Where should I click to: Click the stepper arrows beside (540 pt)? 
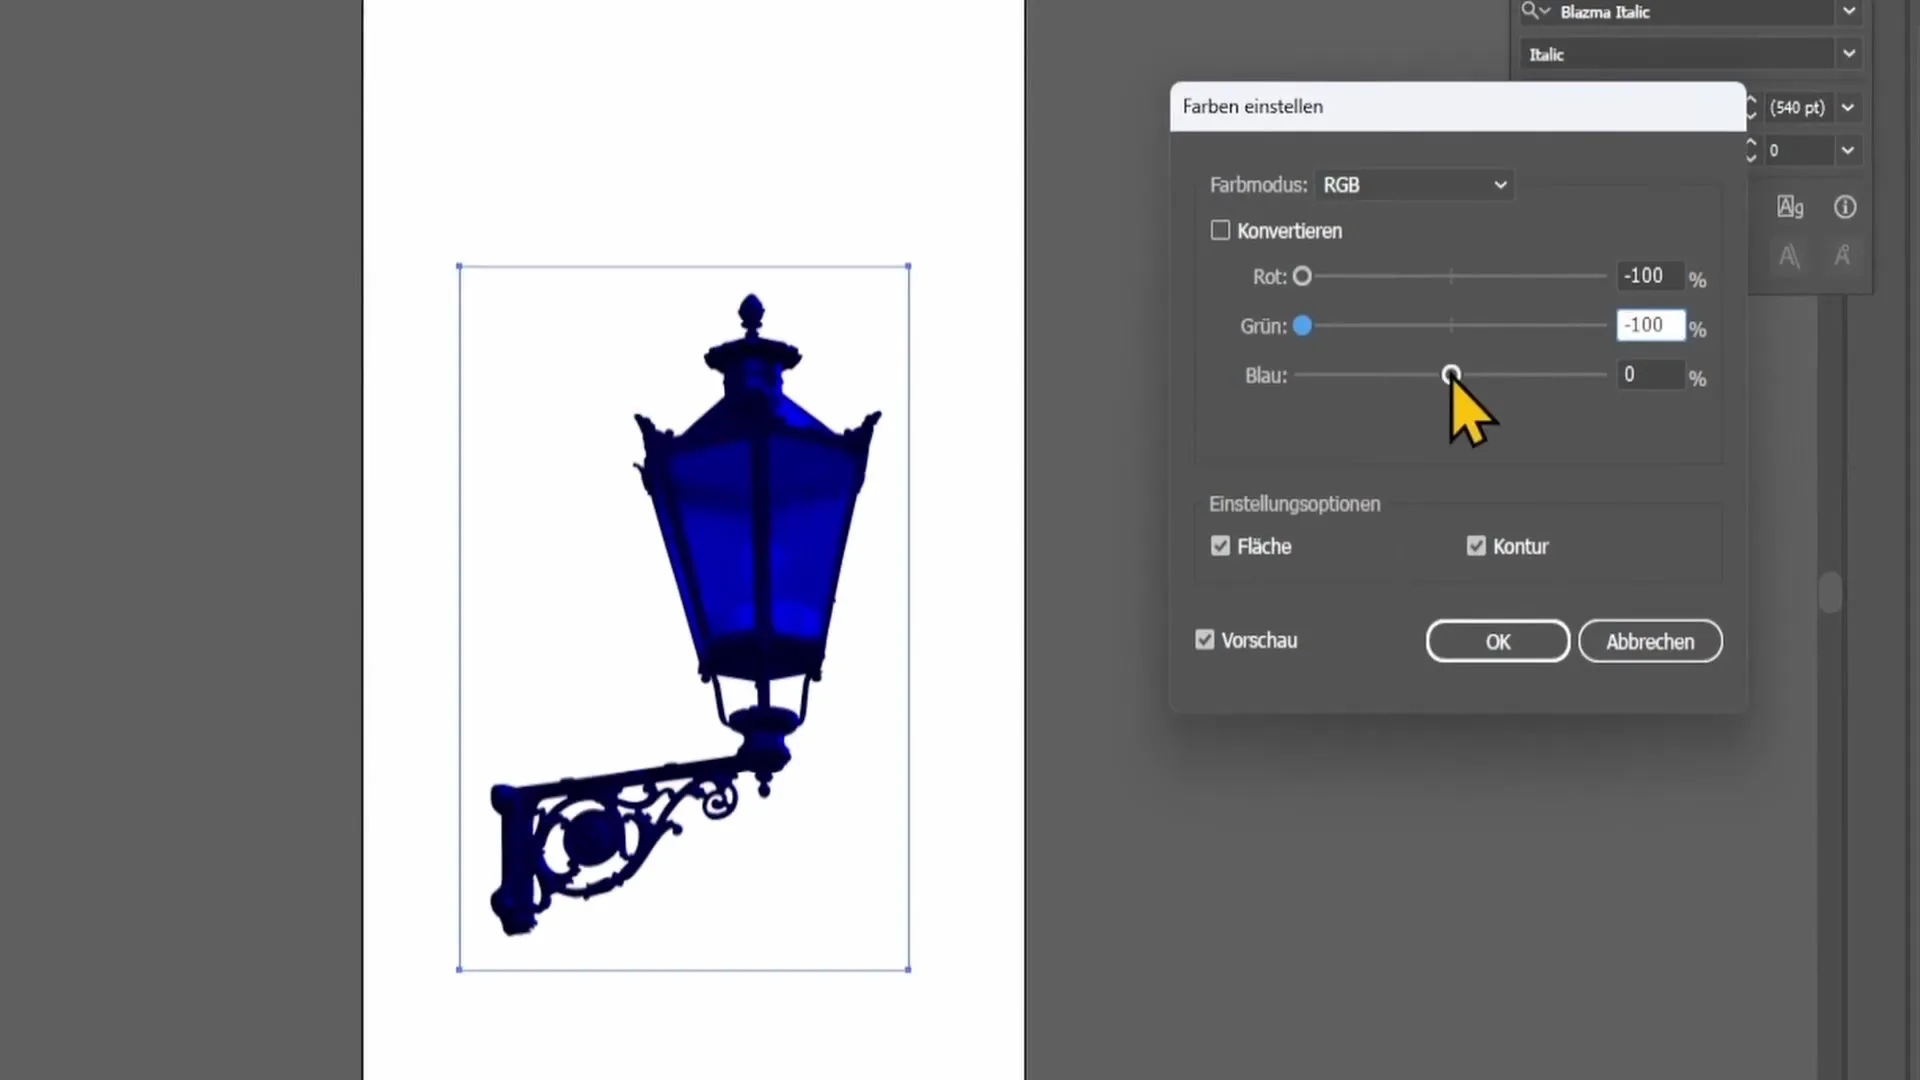click(1752, 107)
